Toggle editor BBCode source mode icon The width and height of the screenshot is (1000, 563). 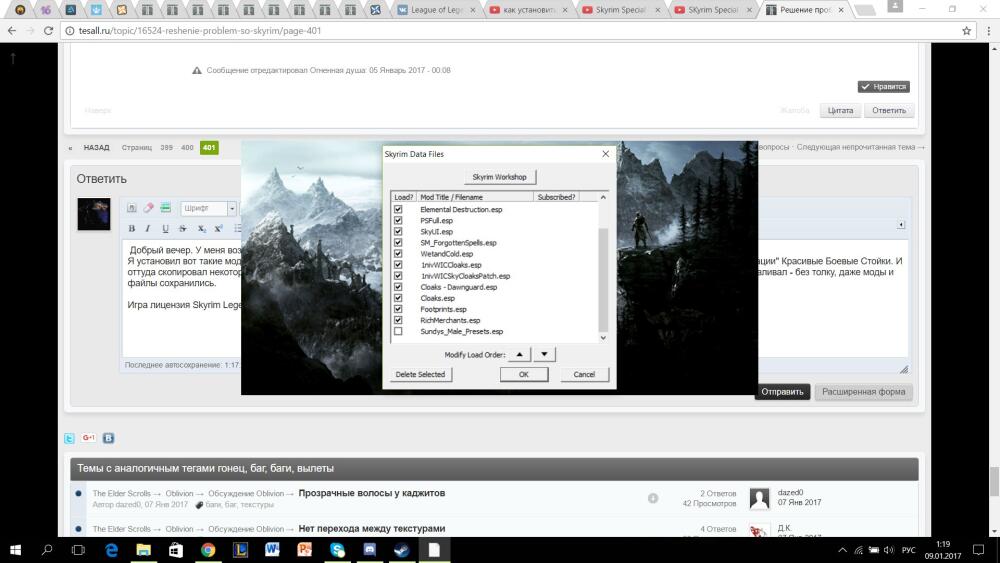(x=131, y=208)
